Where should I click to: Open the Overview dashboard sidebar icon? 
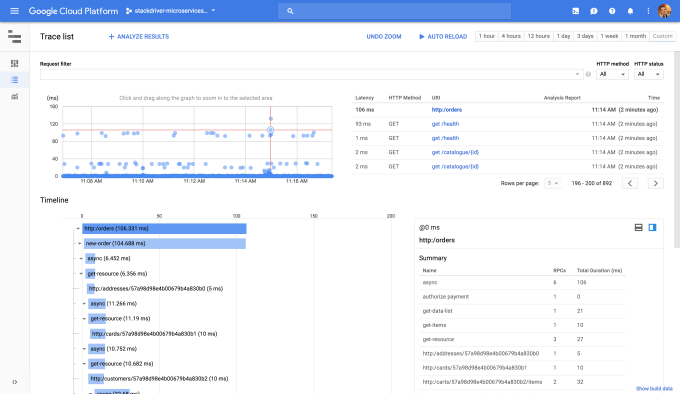coord(14,63)
